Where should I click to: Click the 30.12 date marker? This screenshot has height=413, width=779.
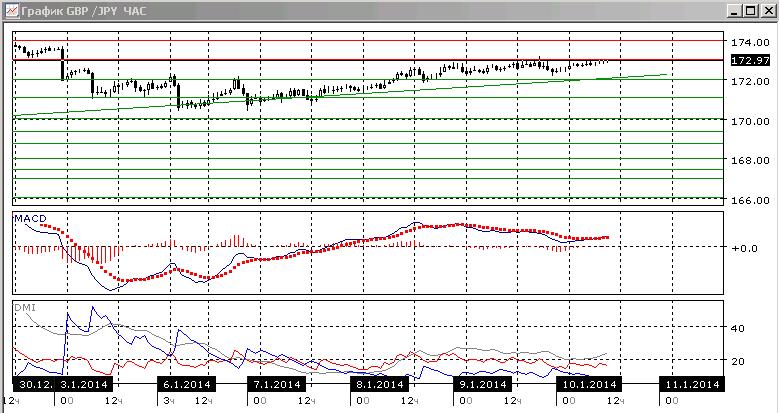[x=34, y=384]
